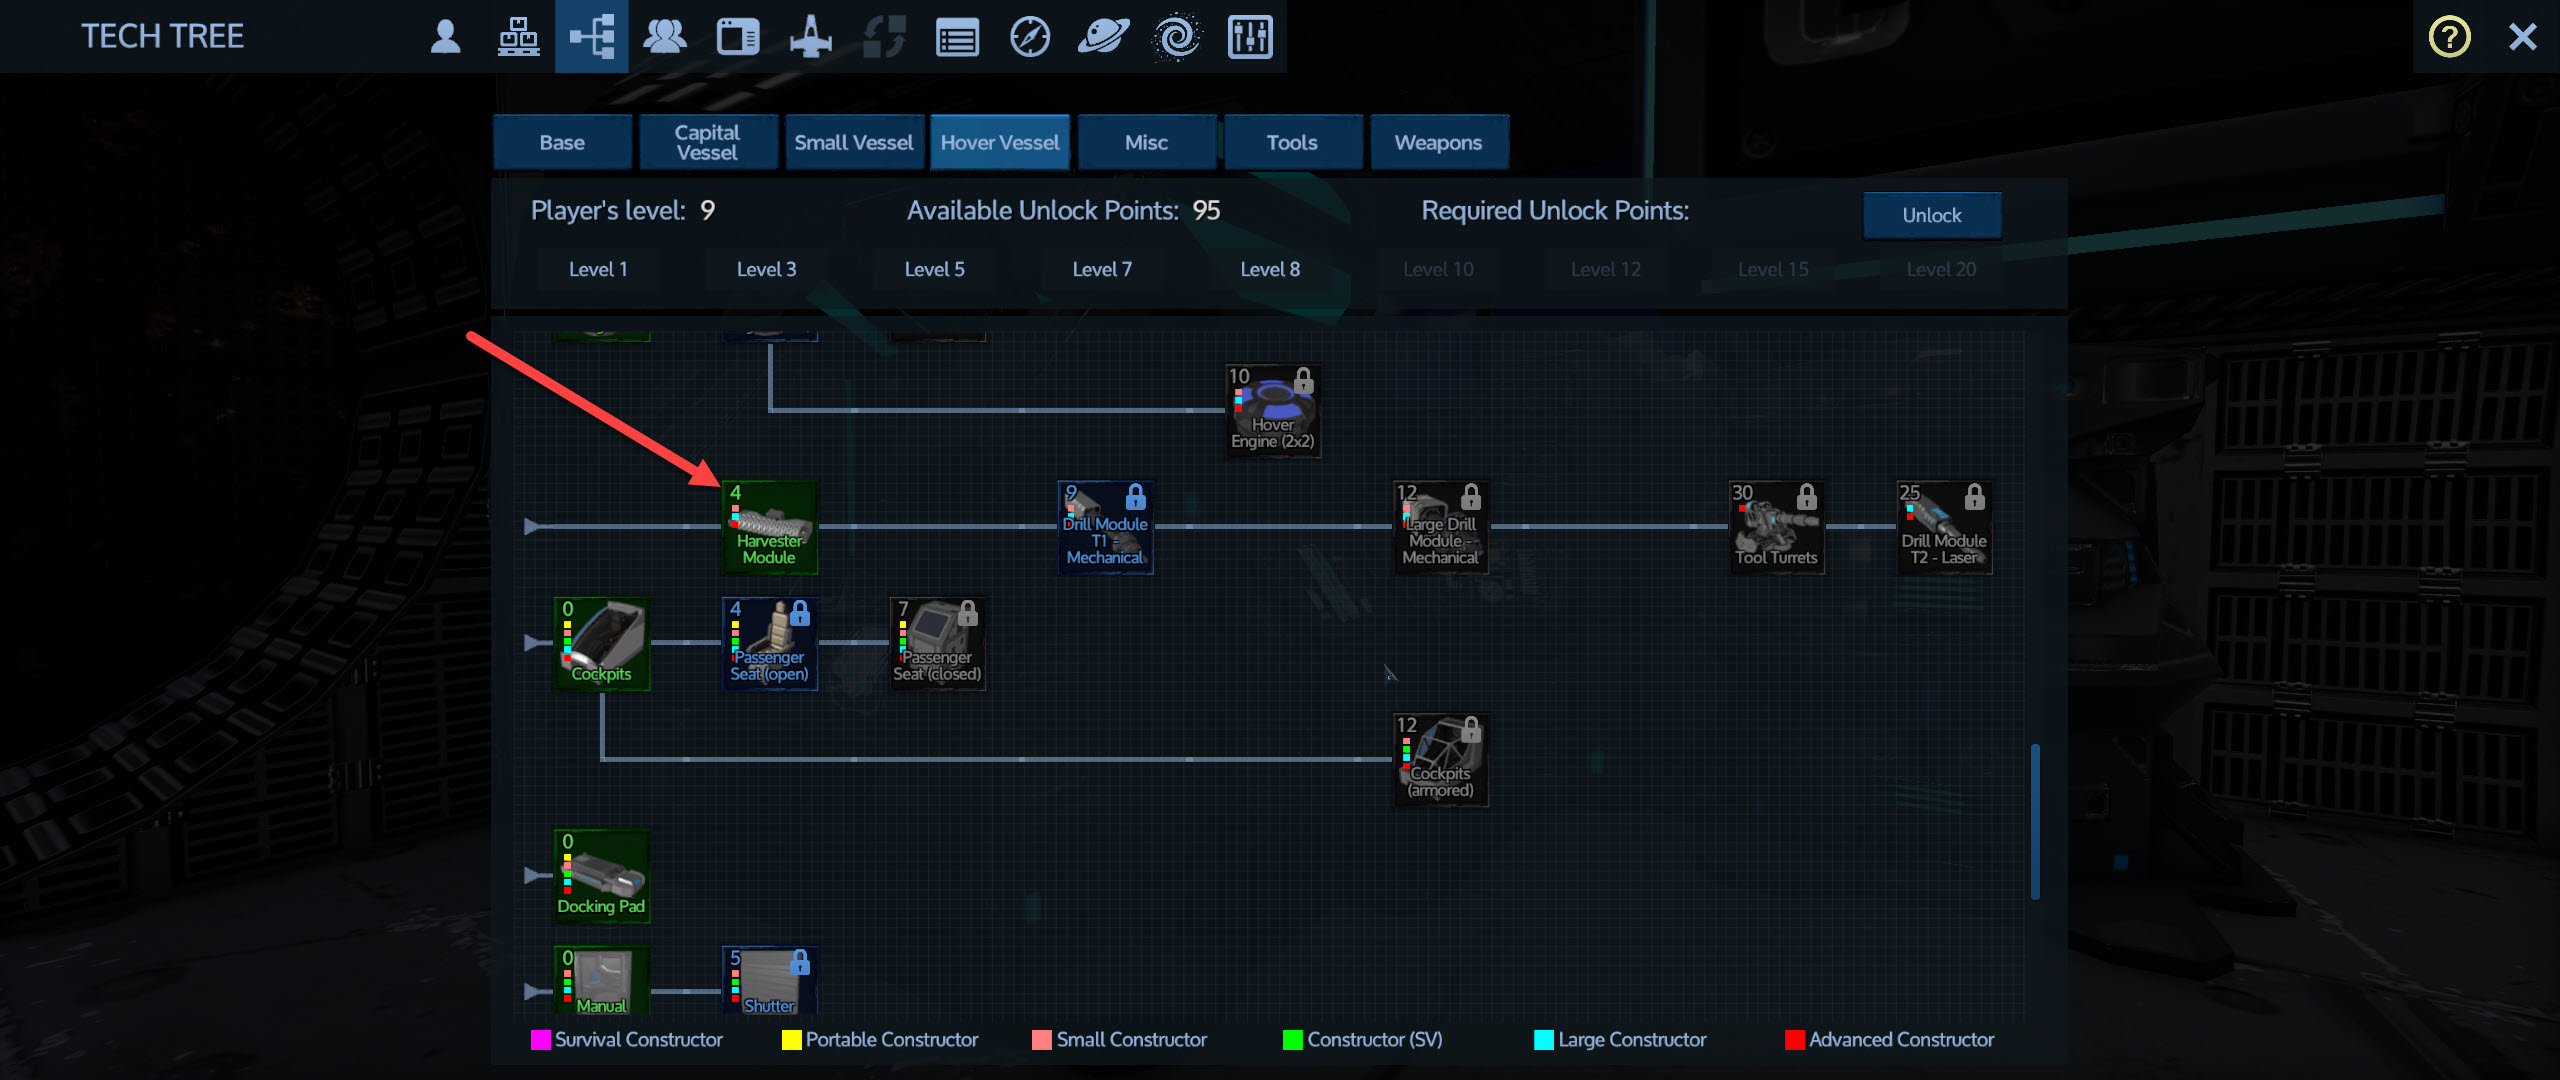2560x1080 pixels.
Task: Click the dimmed Level 15 label
Action: [x=1773, y=269]
